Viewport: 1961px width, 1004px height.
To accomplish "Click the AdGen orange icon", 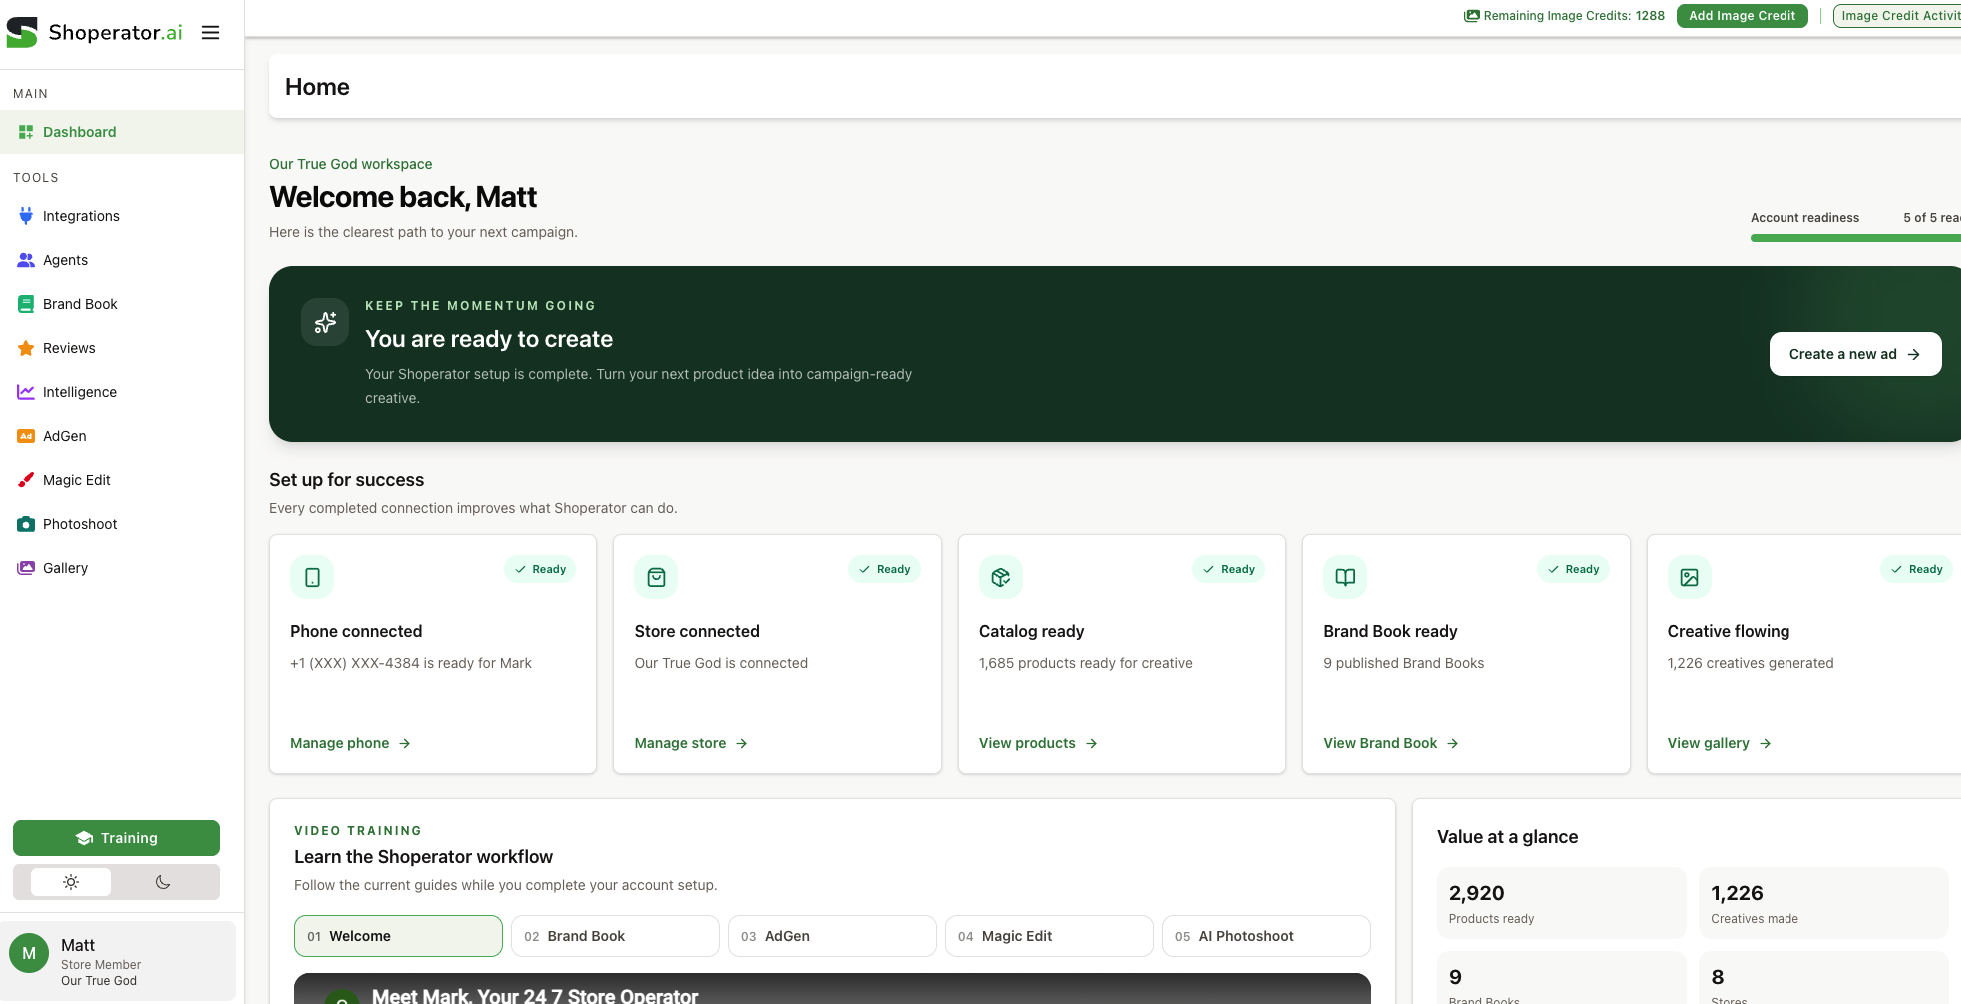I will point(26,436).
